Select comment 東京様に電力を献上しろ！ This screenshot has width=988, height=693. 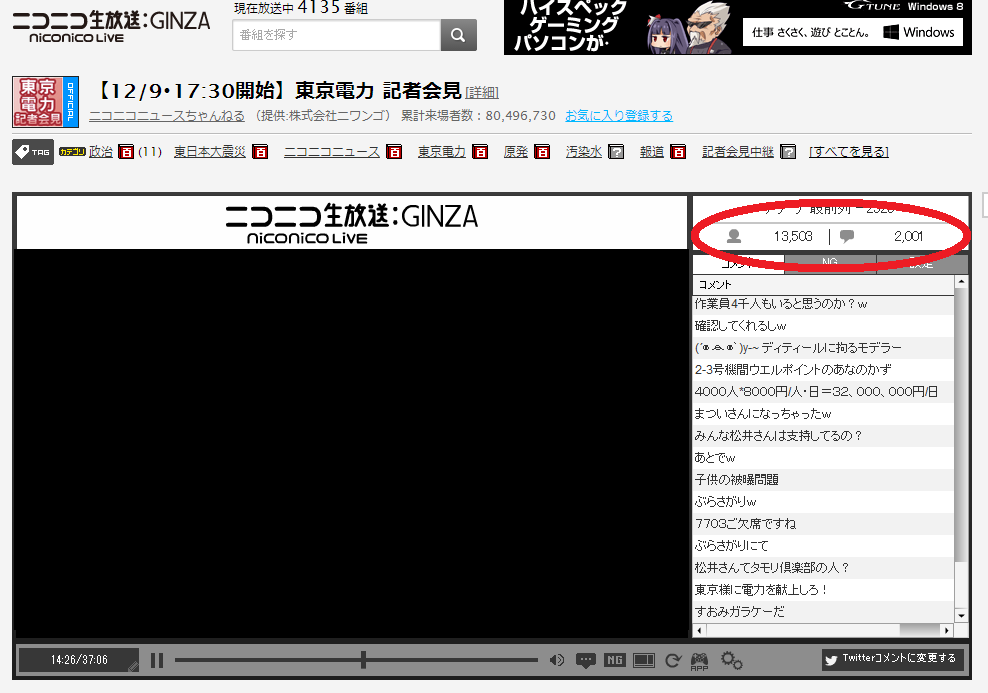click(824, 590)
